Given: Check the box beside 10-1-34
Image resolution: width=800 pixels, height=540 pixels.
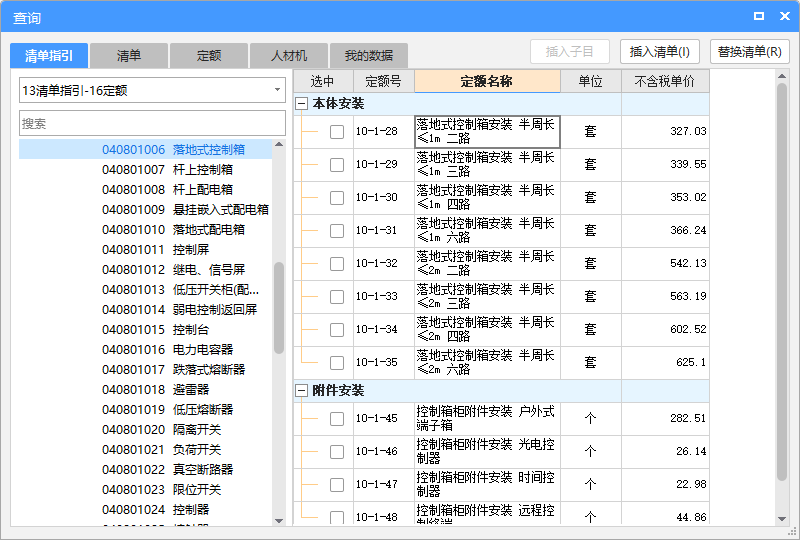Looking at the screenshot, I should pos(337,330).
